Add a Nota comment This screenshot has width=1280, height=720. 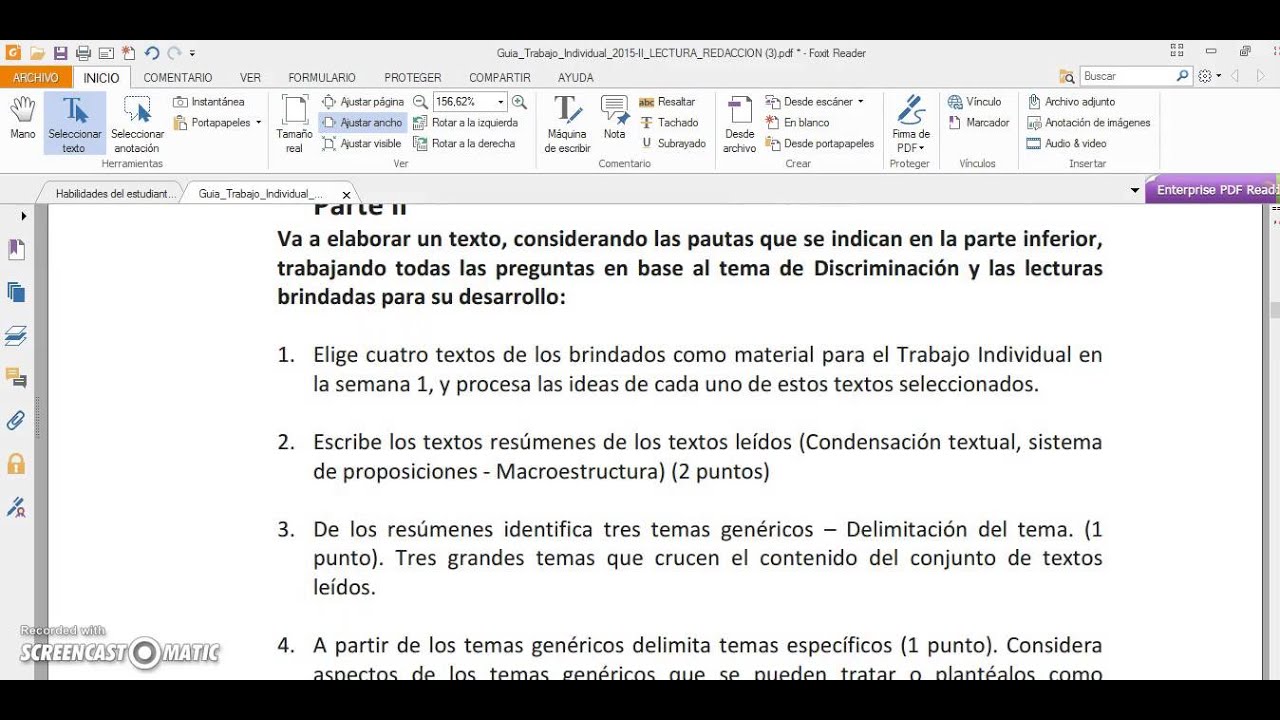click(614, 118)
